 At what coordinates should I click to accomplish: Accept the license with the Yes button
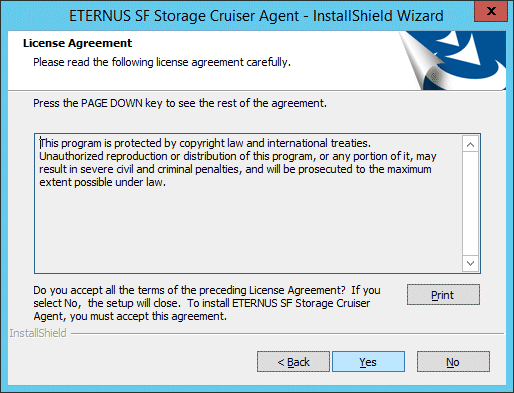(368, 362)
